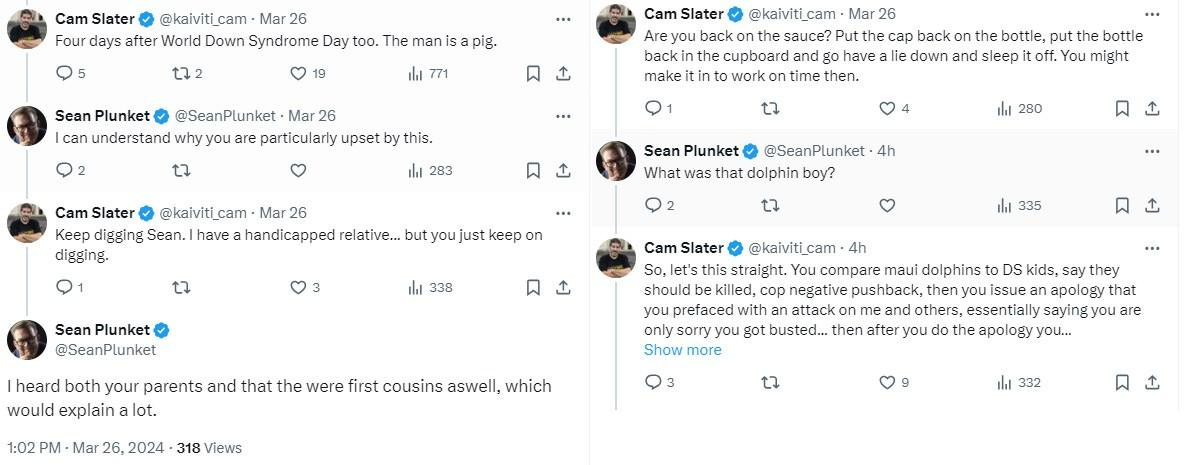This screenshot has width=1184, height=465.
Task: Expand tweet with Show more link
Action: (x=682, y=350)
